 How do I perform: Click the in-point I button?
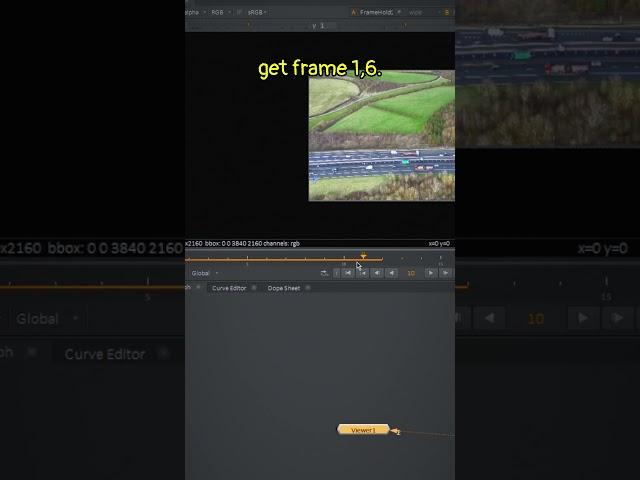(336, 273)
